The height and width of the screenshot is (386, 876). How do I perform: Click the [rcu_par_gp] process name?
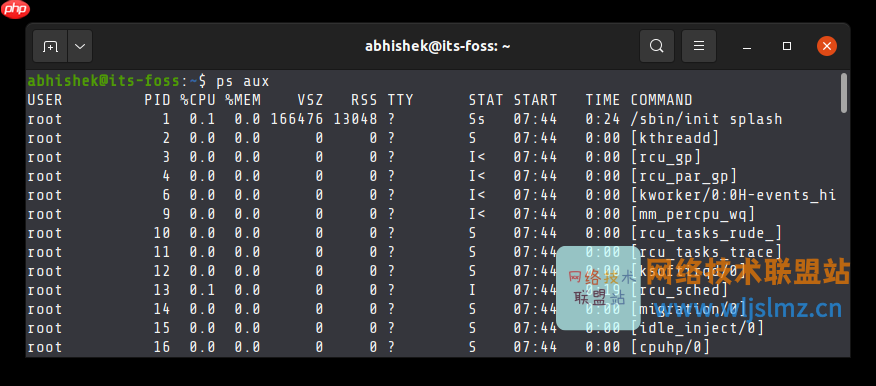tap(684, 176)
